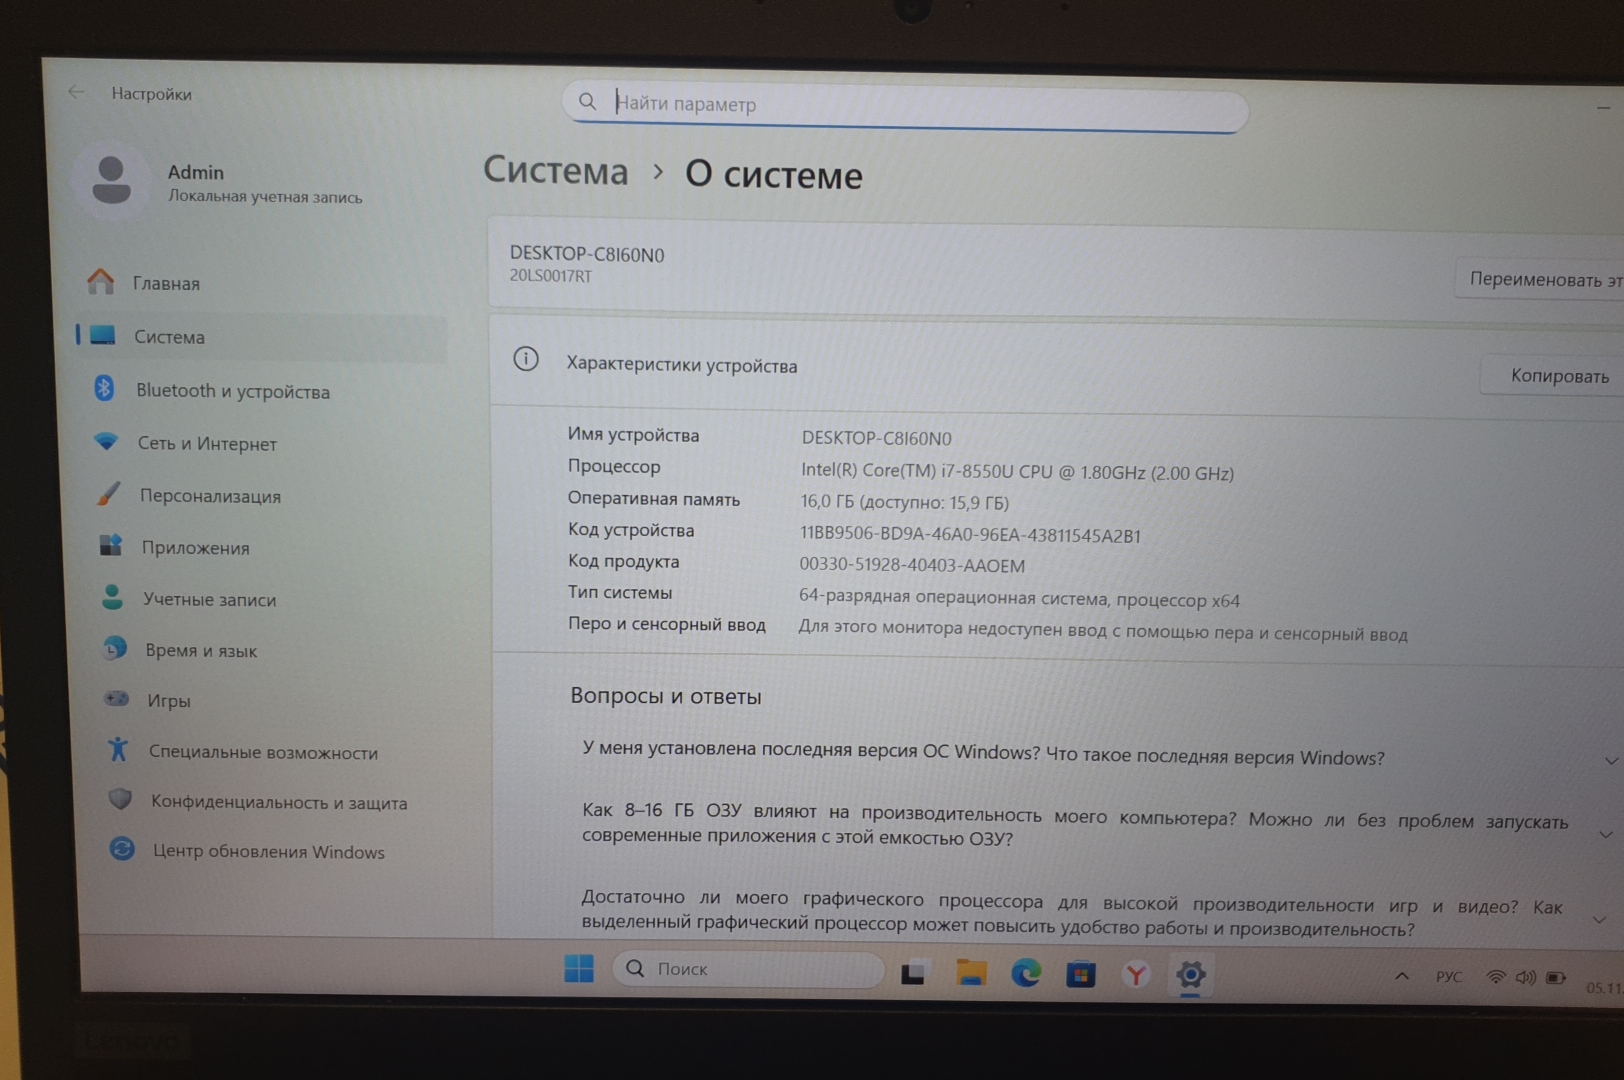The image size is (1624, 1080).
Task: Select Учетные записи in the sidebar
Action: pos(209,600)
